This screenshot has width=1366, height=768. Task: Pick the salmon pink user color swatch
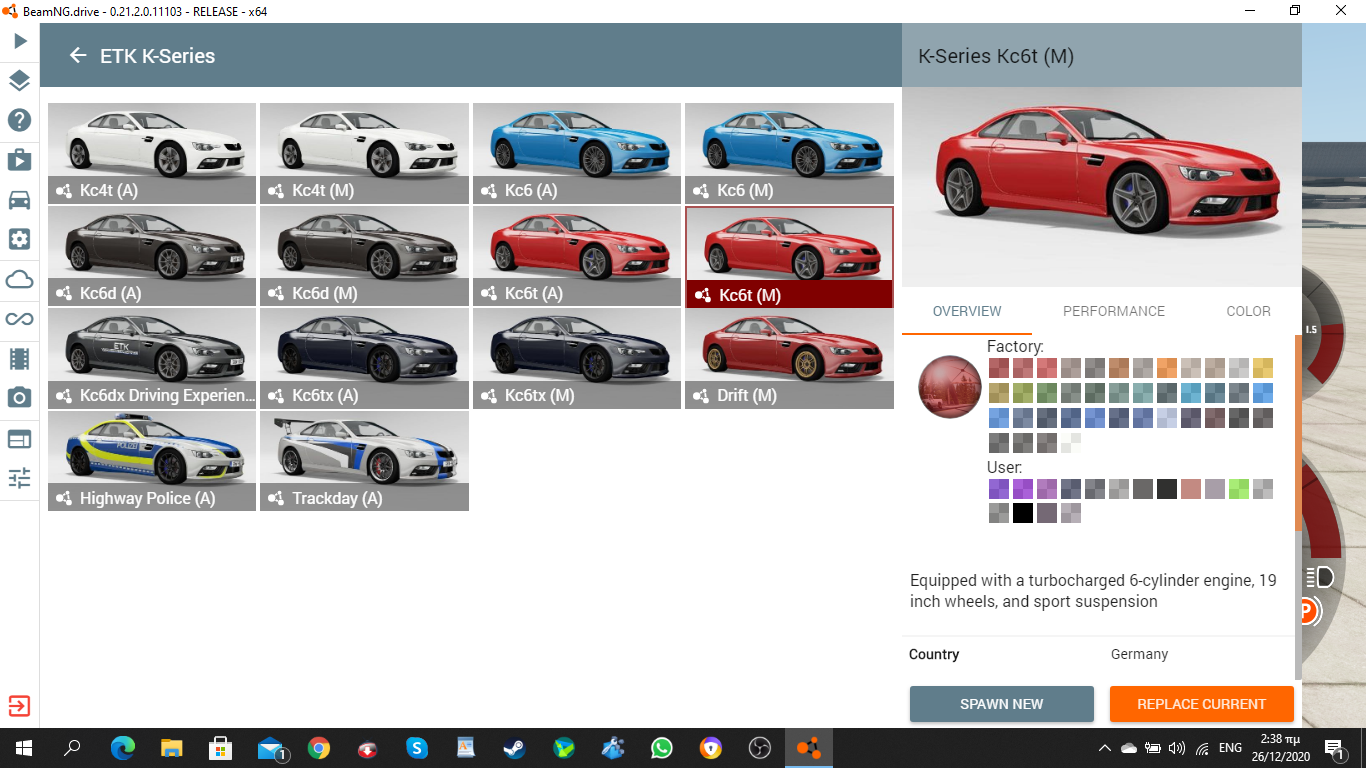click(1191, 489)
